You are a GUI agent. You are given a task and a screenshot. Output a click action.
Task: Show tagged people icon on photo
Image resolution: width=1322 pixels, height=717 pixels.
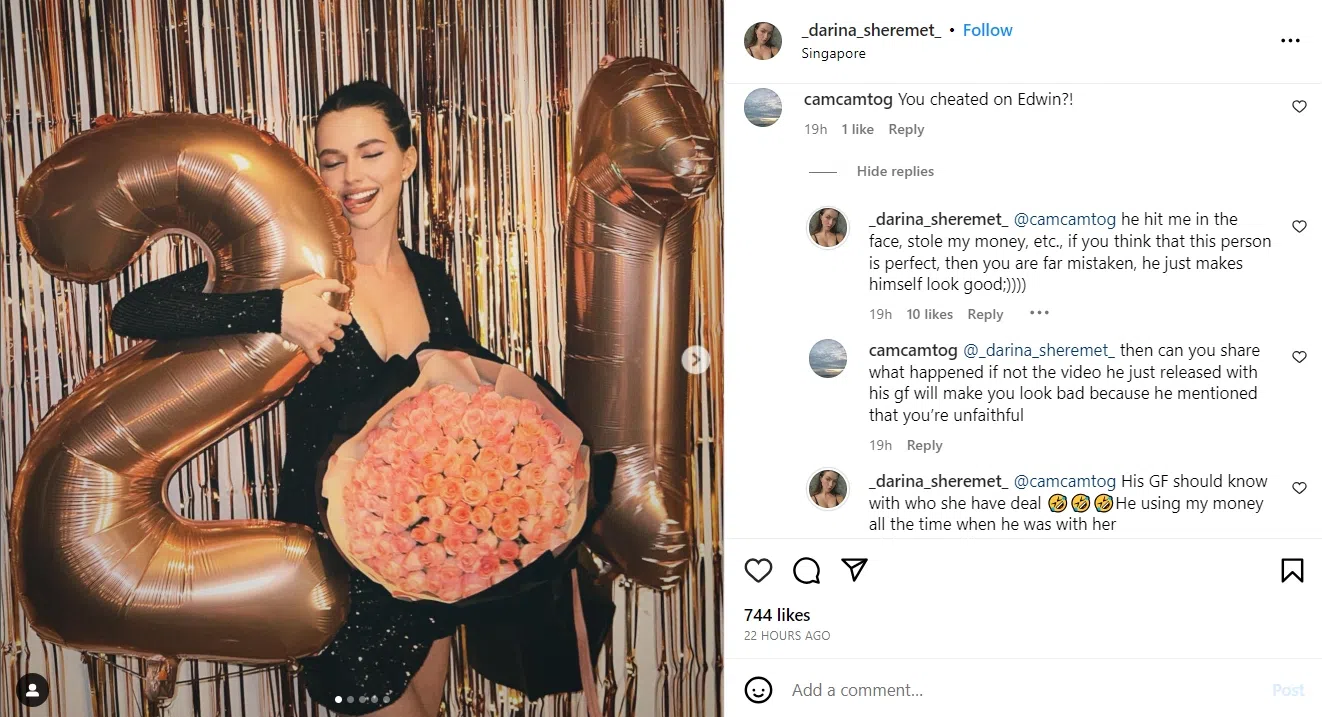coord(33,690)
